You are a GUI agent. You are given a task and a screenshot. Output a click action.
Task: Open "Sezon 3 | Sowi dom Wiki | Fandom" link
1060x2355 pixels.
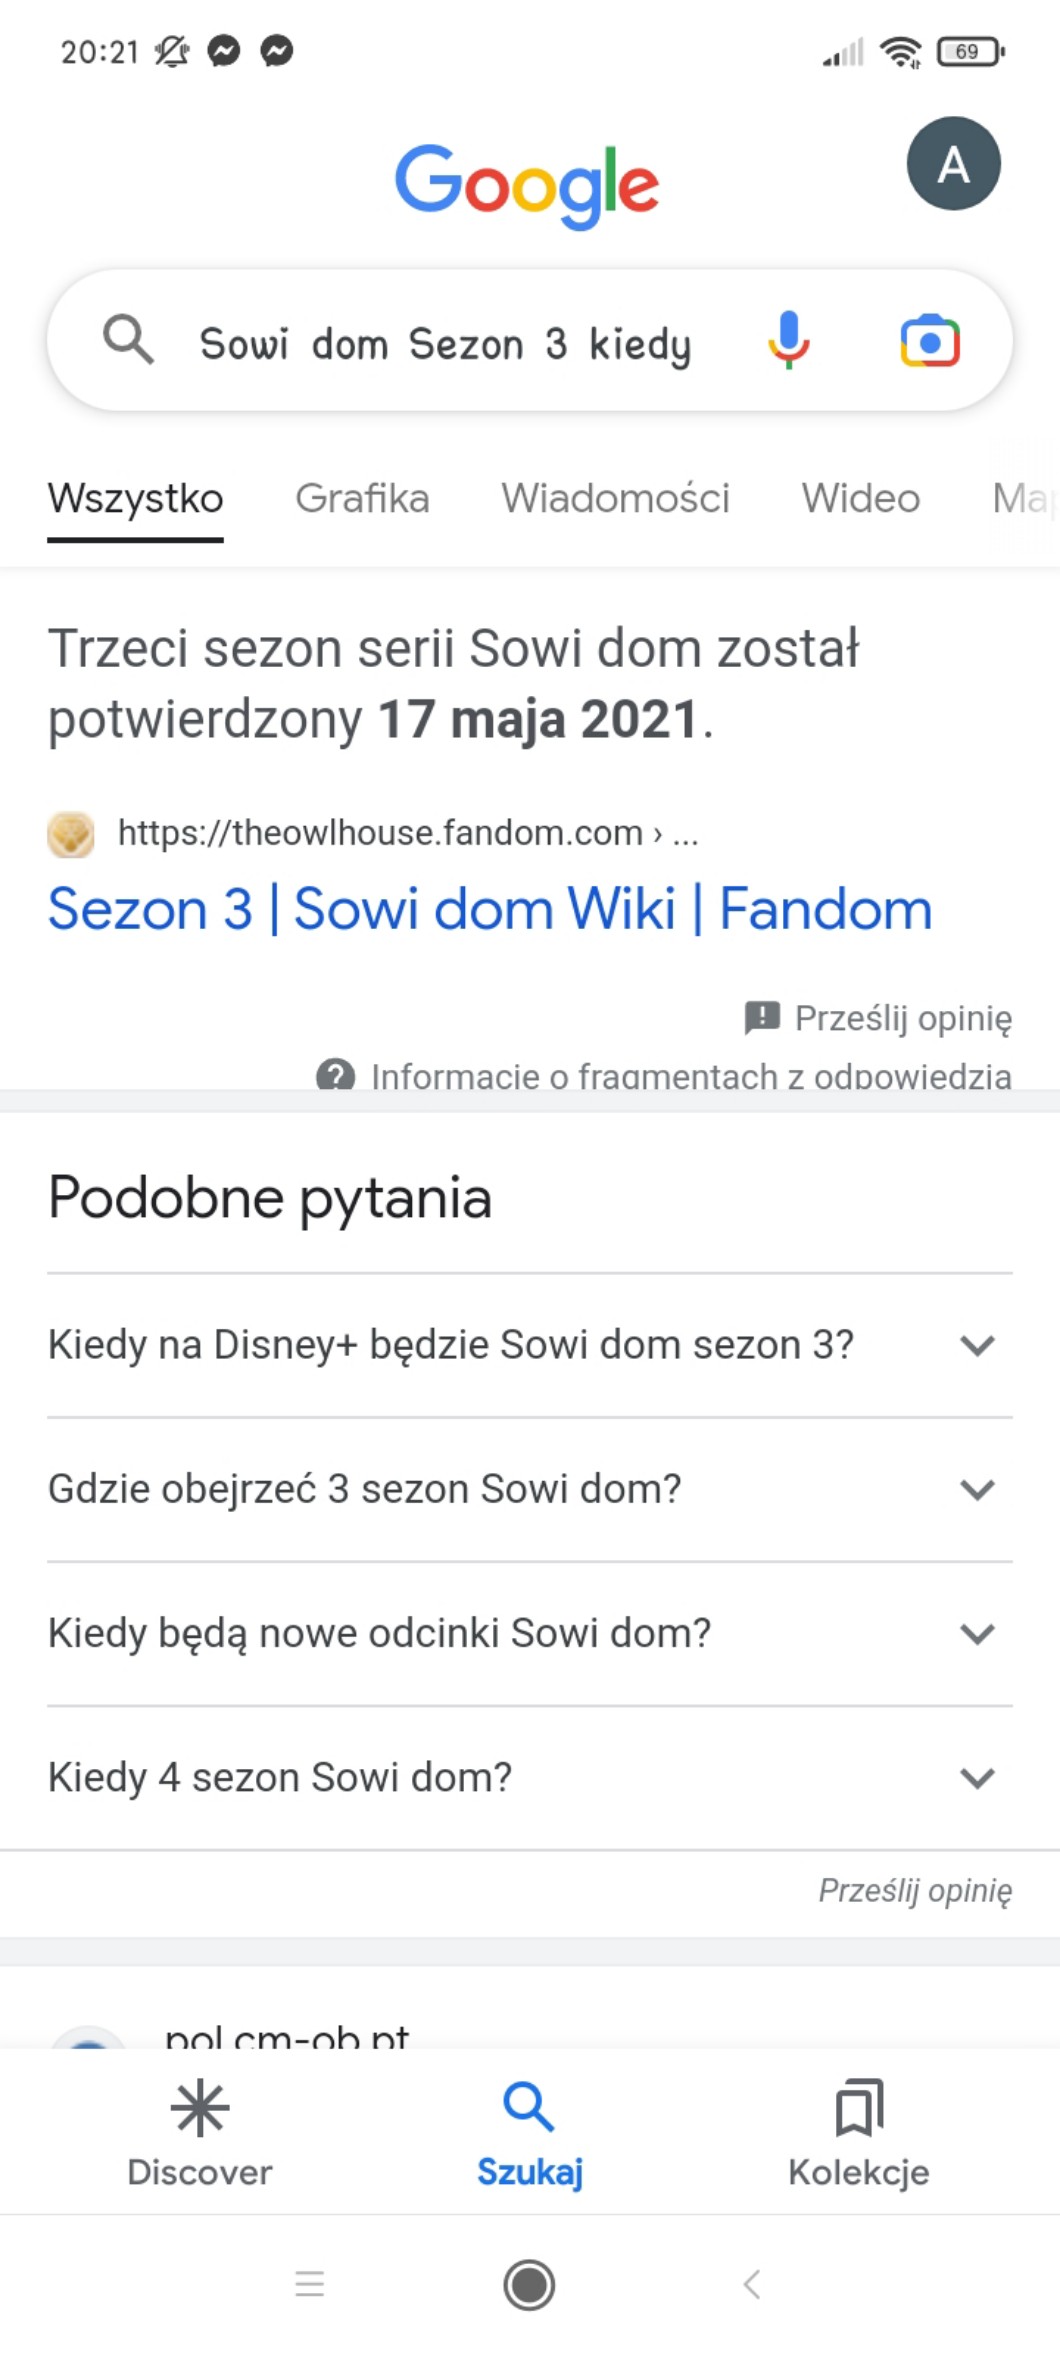pyautogui.click(x=490, y=909)
